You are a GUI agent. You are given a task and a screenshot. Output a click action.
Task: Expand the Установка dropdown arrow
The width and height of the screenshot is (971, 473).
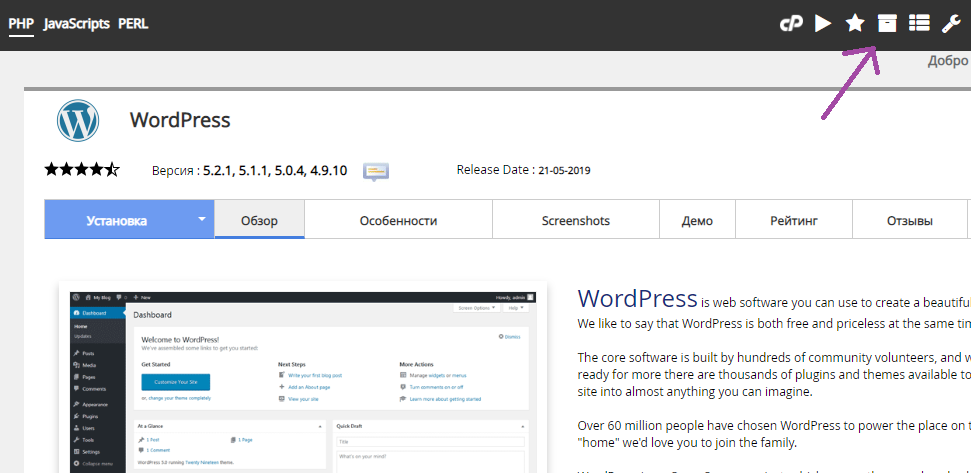(x=201, y=219)
